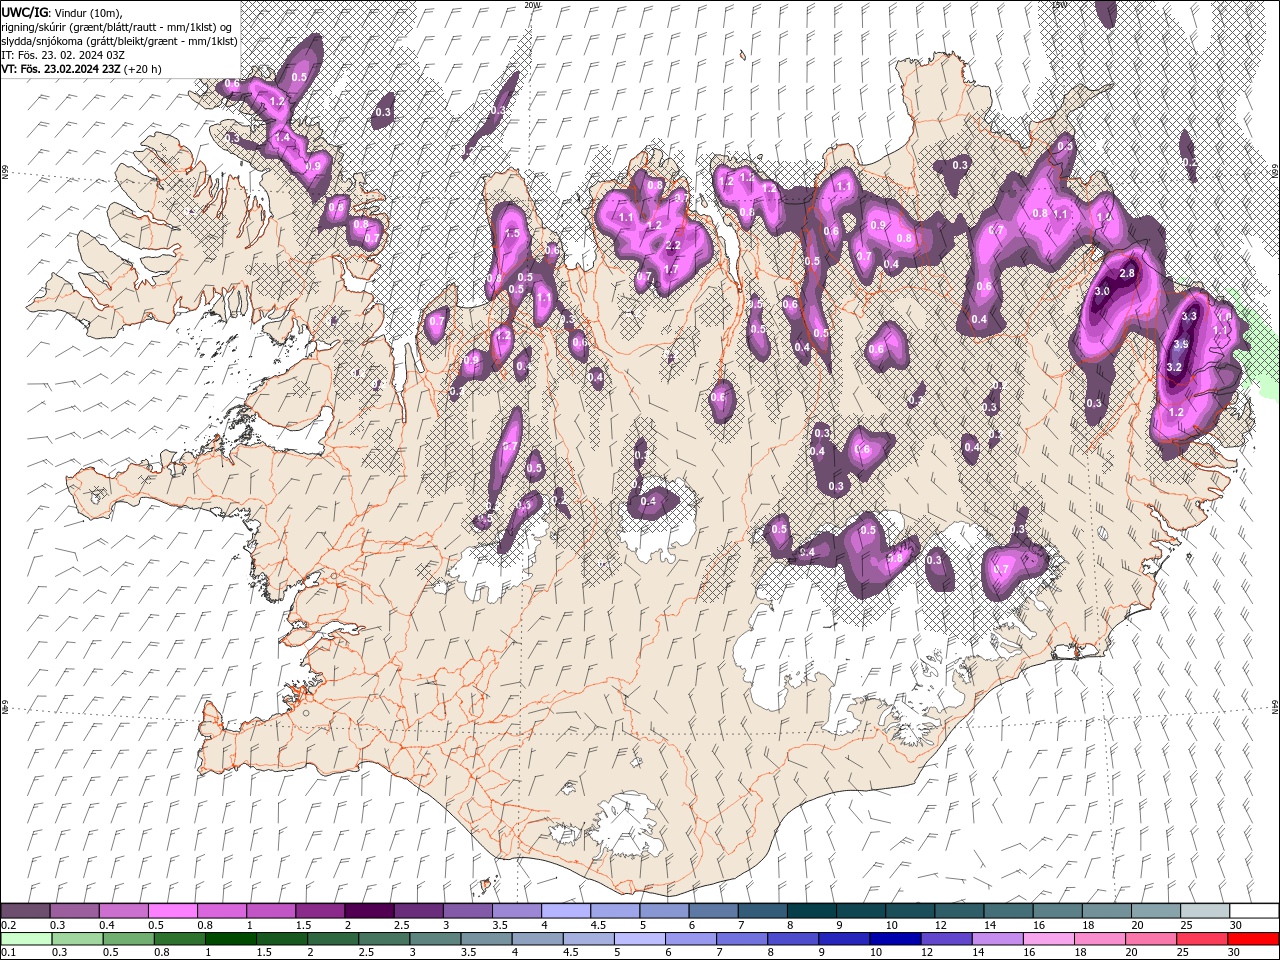This screenshot has height=960, width=1280.
Task: Click the white 30 swatch in the snow legend
Action: (1254, 911)
